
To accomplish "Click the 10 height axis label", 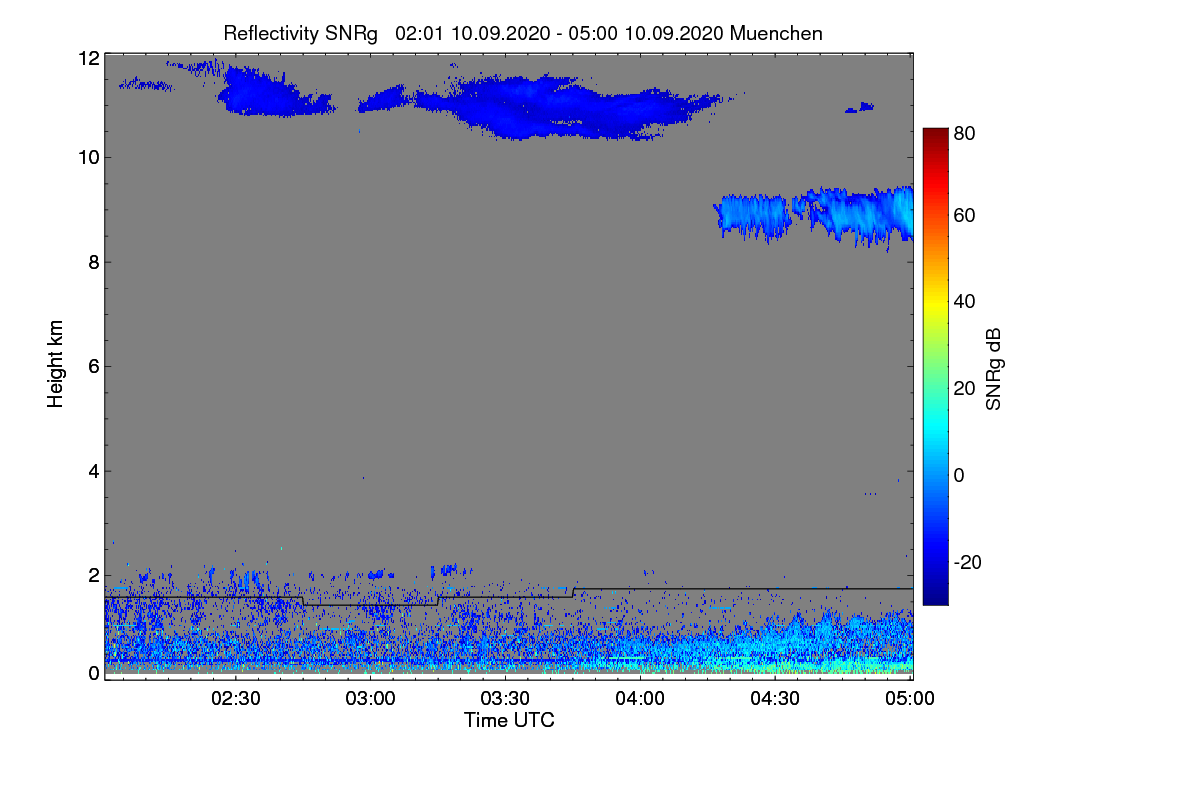I will 88,157.
